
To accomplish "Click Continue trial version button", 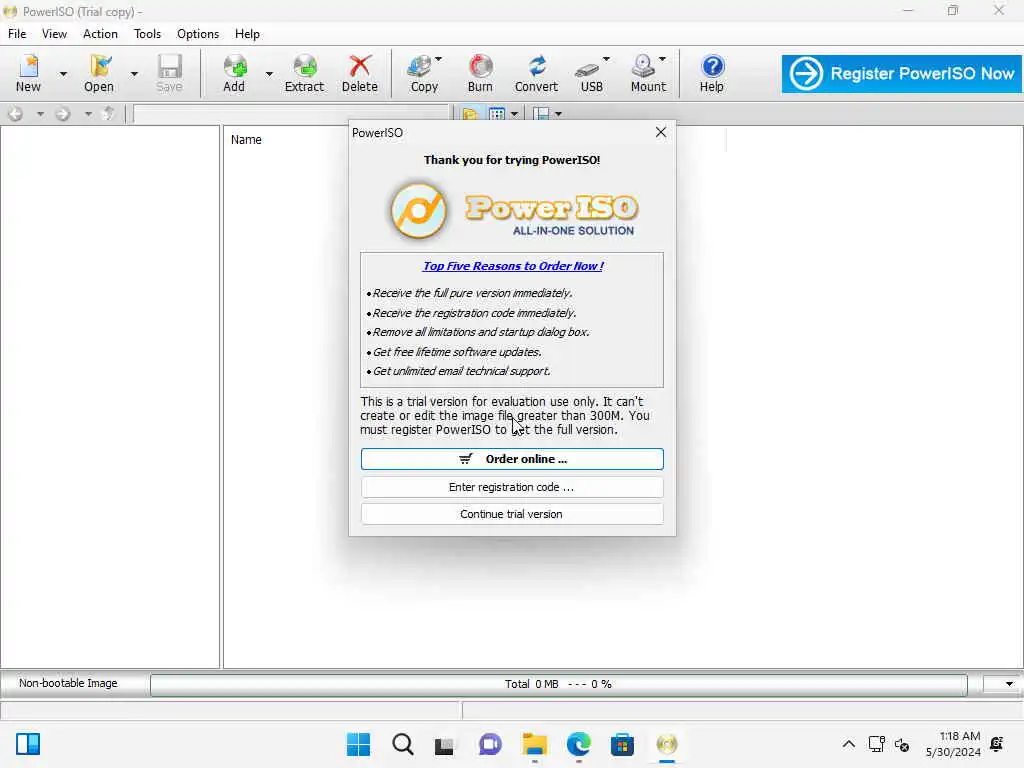I will 512,514.
